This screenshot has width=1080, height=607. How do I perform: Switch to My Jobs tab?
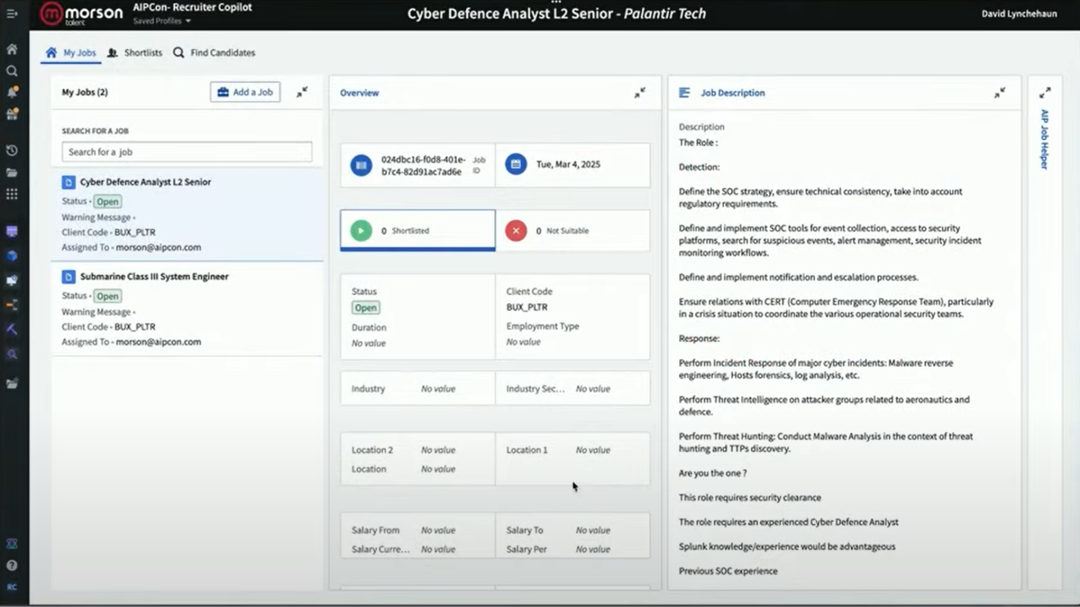[x=71, y=52]
